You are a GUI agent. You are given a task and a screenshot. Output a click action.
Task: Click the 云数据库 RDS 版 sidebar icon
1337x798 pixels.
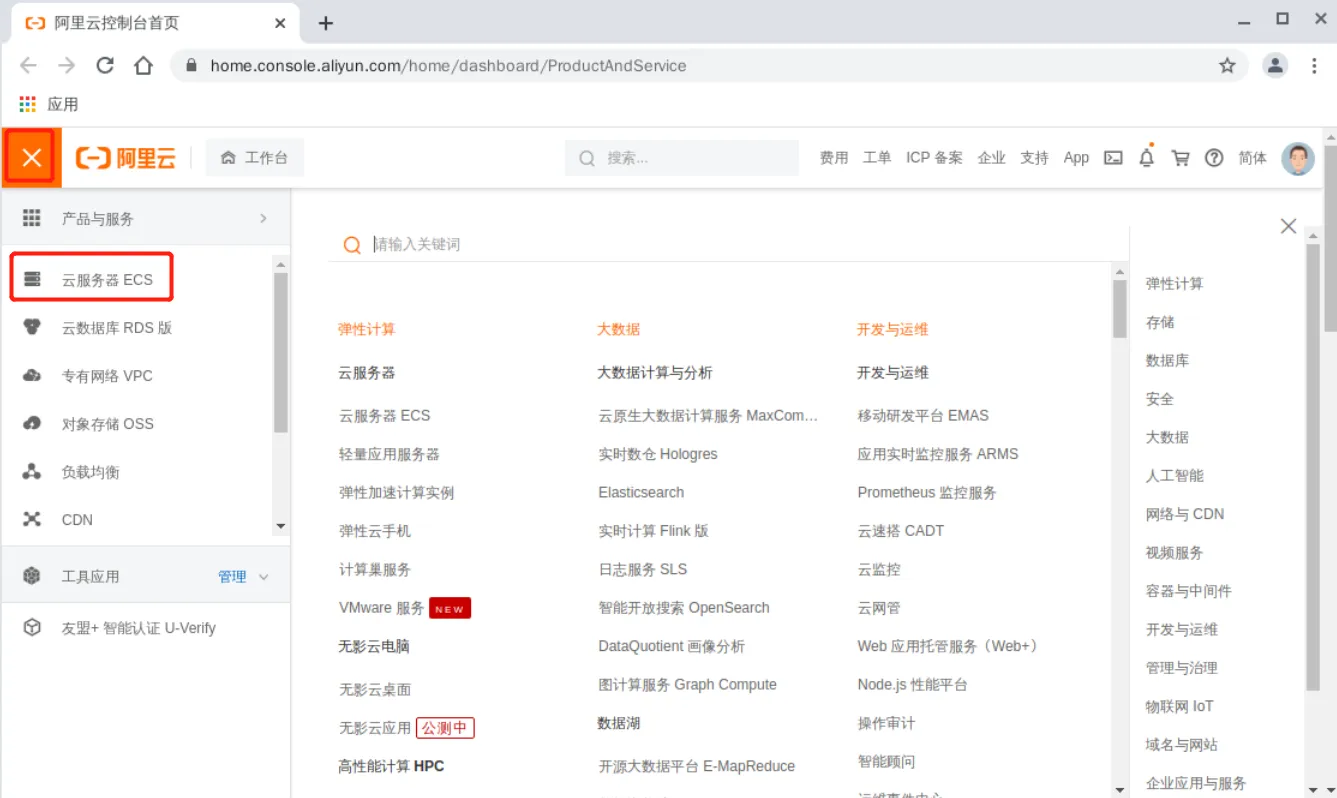click(32, 327)
